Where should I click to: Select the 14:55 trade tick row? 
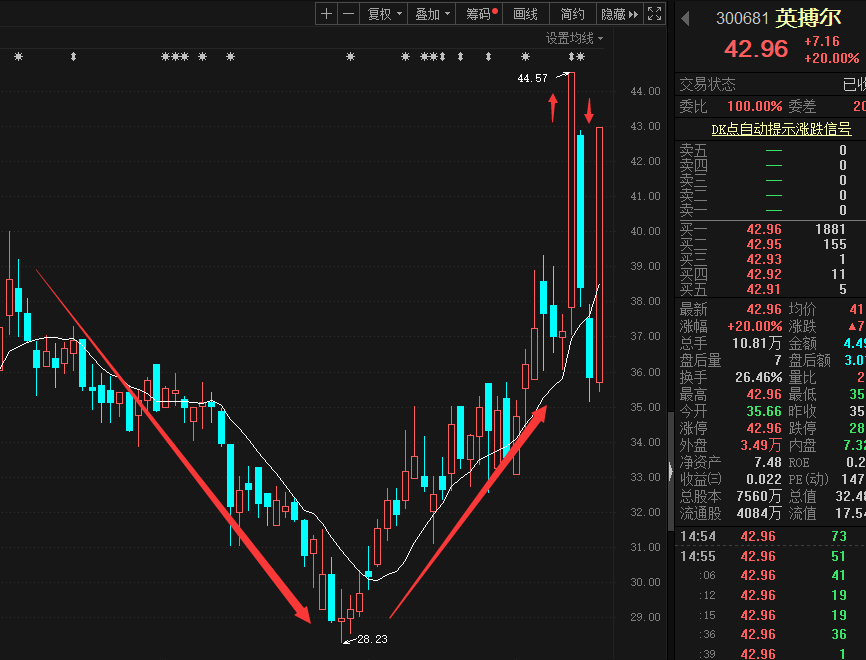coord(770,556)
